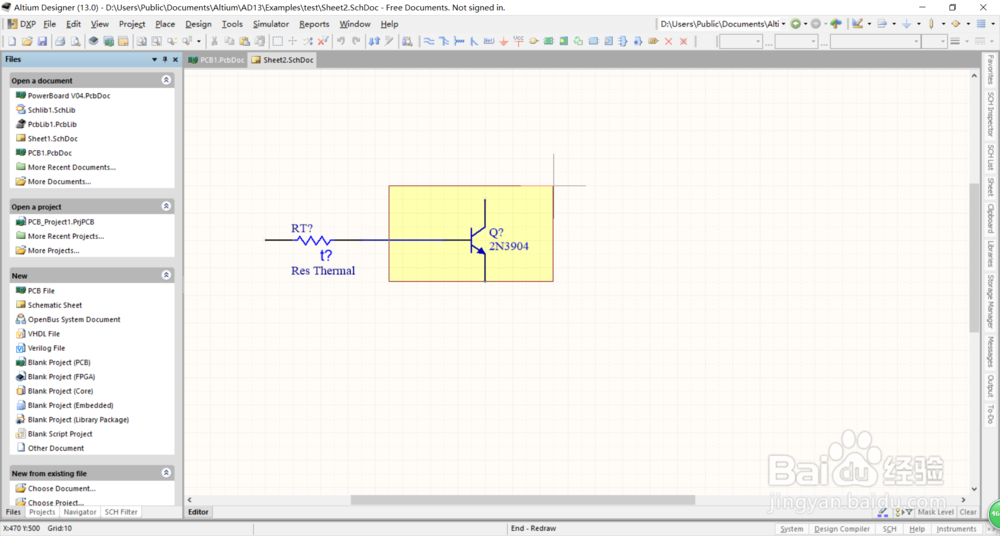Click the undo arrow icon
Screen dimensions: 1000x536
[x=341, y=41]
